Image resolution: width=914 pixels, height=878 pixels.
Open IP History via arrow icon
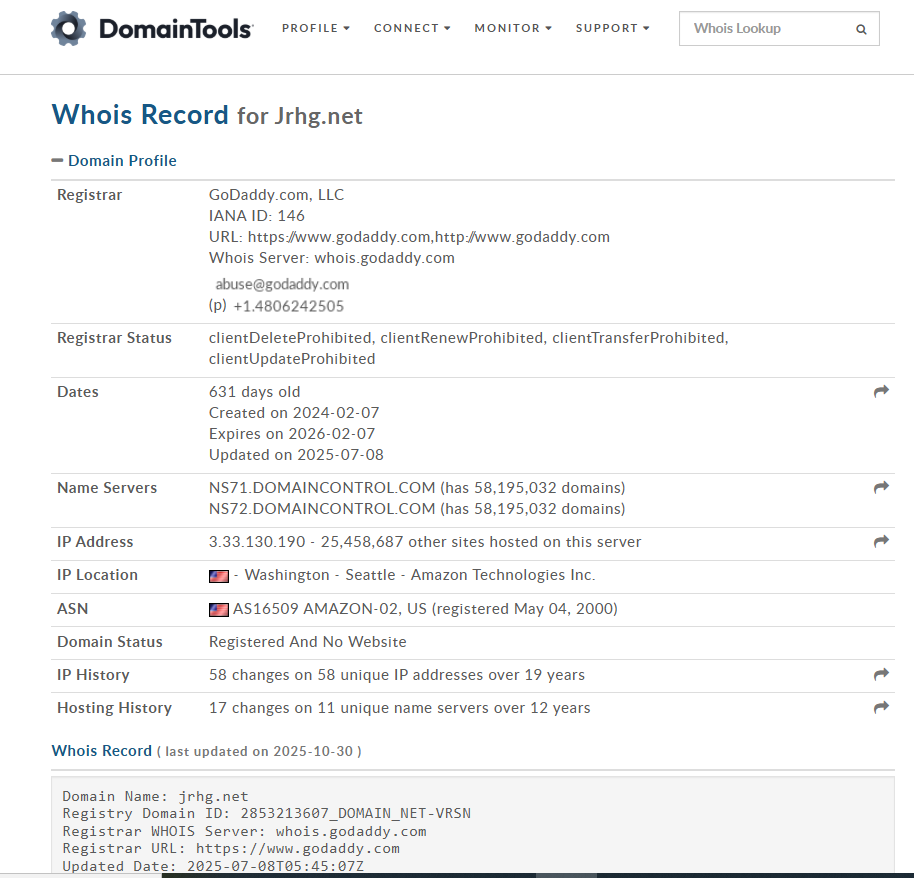click(881, 675)
